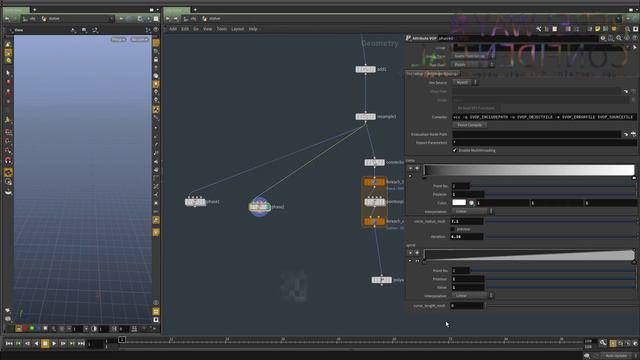Image resolution: width=640 pixels, height=360 pixels.
Task: Click gear settings icon in parameter header
Action: [x=603, y=38]
